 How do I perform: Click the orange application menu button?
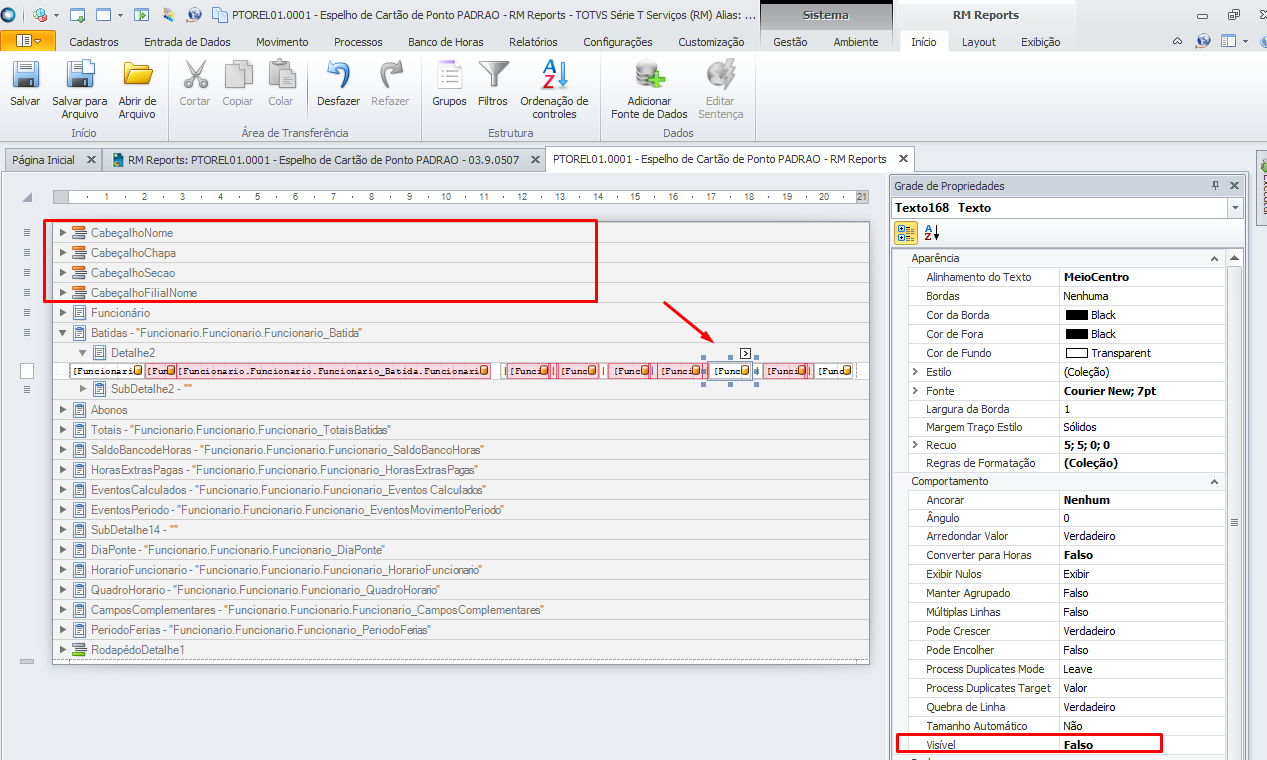[28, 41]
